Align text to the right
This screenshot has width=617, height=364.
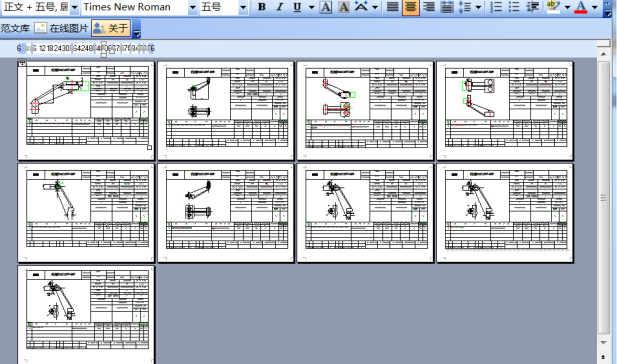[429, 7]
